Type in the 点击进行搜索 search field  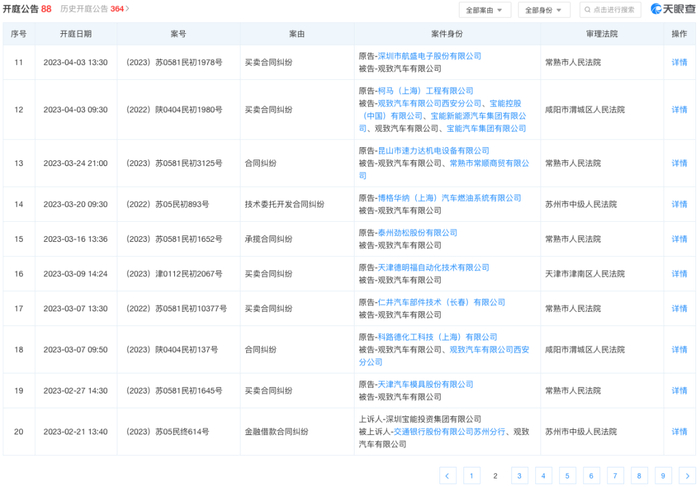pos(614,10)
